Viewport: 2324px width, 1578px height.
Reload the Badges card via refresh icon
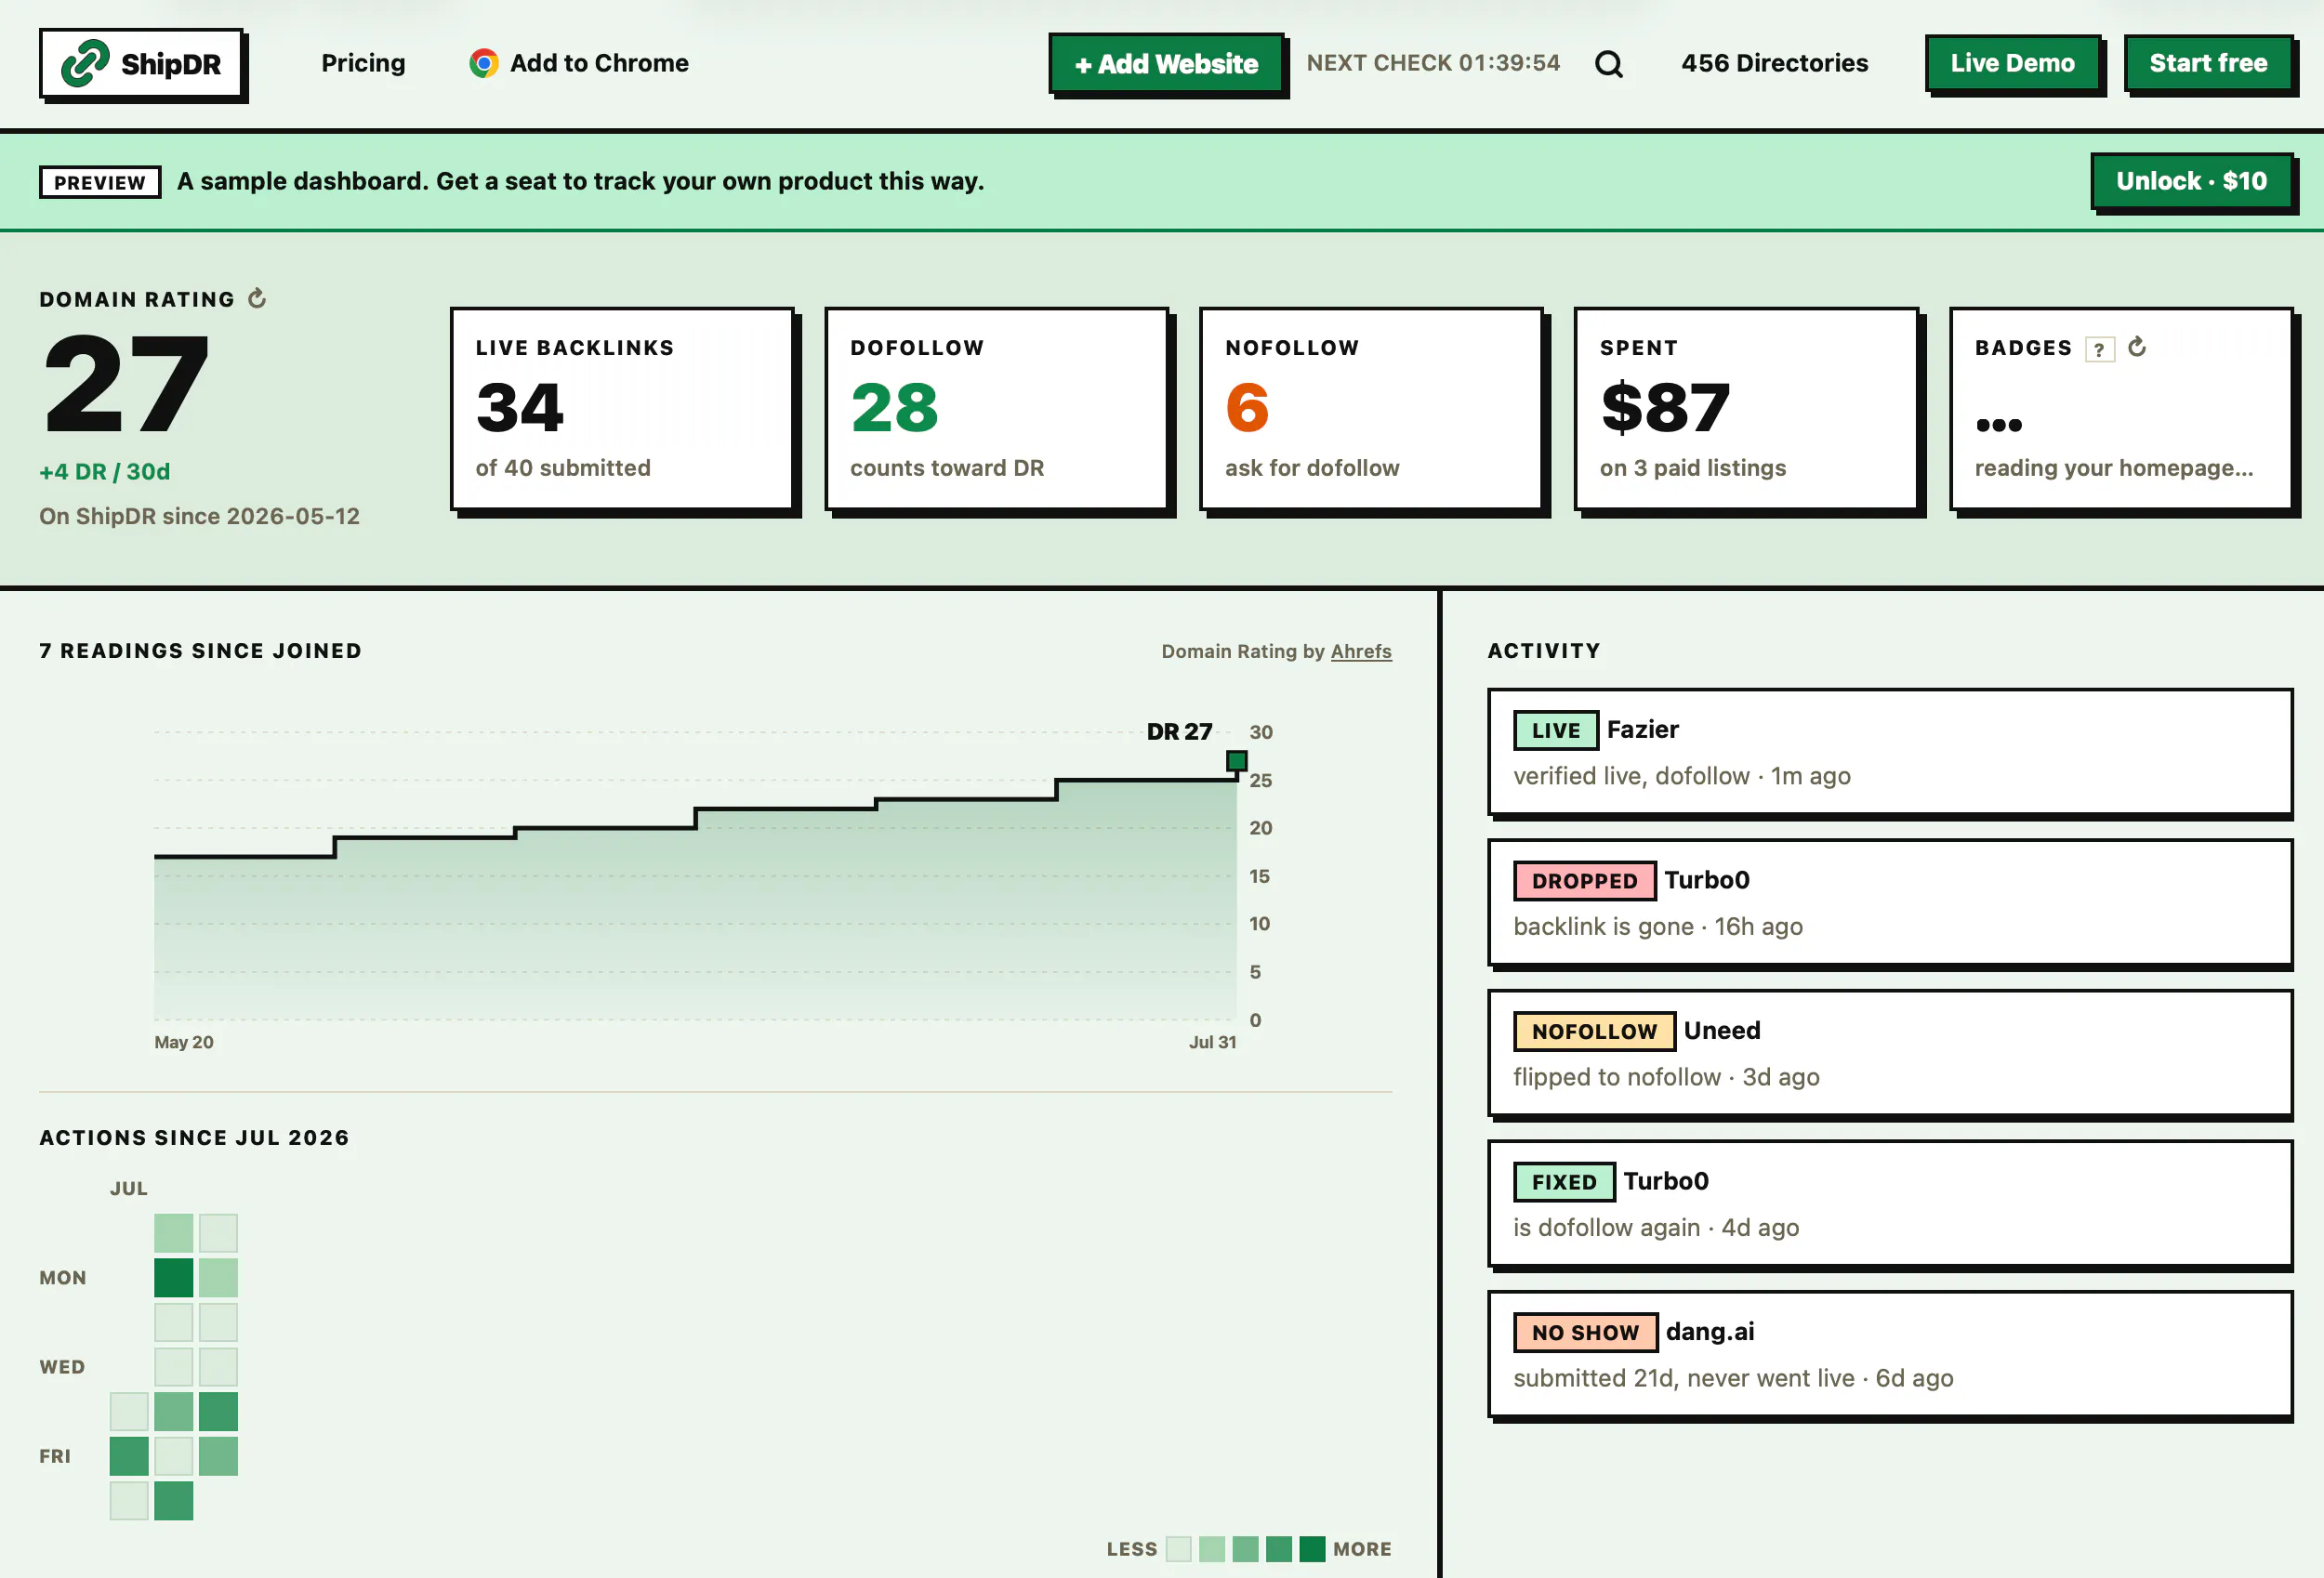2137,347
